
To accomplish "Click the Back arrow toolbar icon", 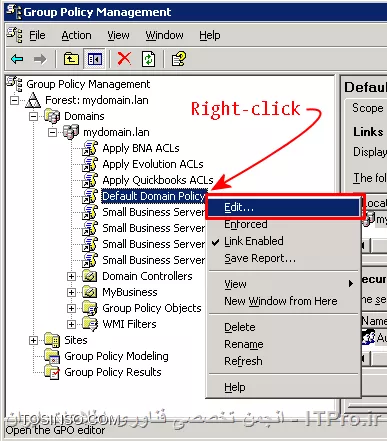I will 17,59.
